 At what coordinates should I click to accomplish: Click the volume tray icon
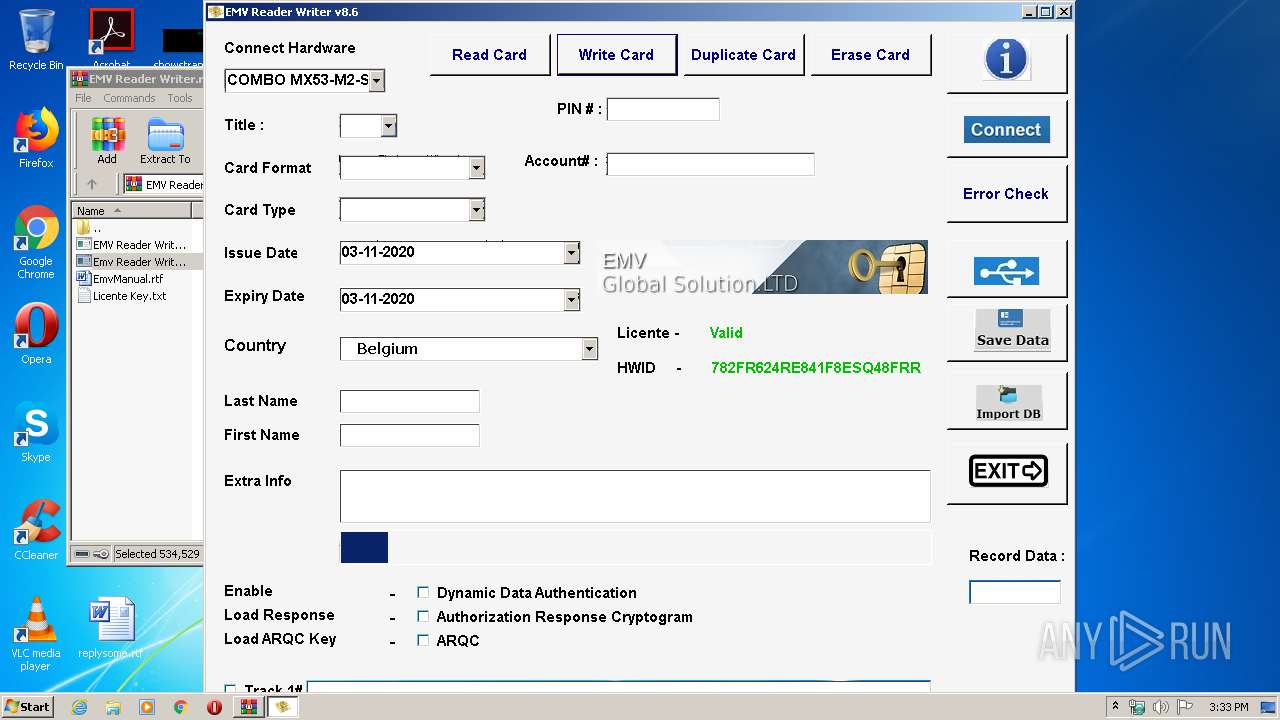click(1161, 707)
